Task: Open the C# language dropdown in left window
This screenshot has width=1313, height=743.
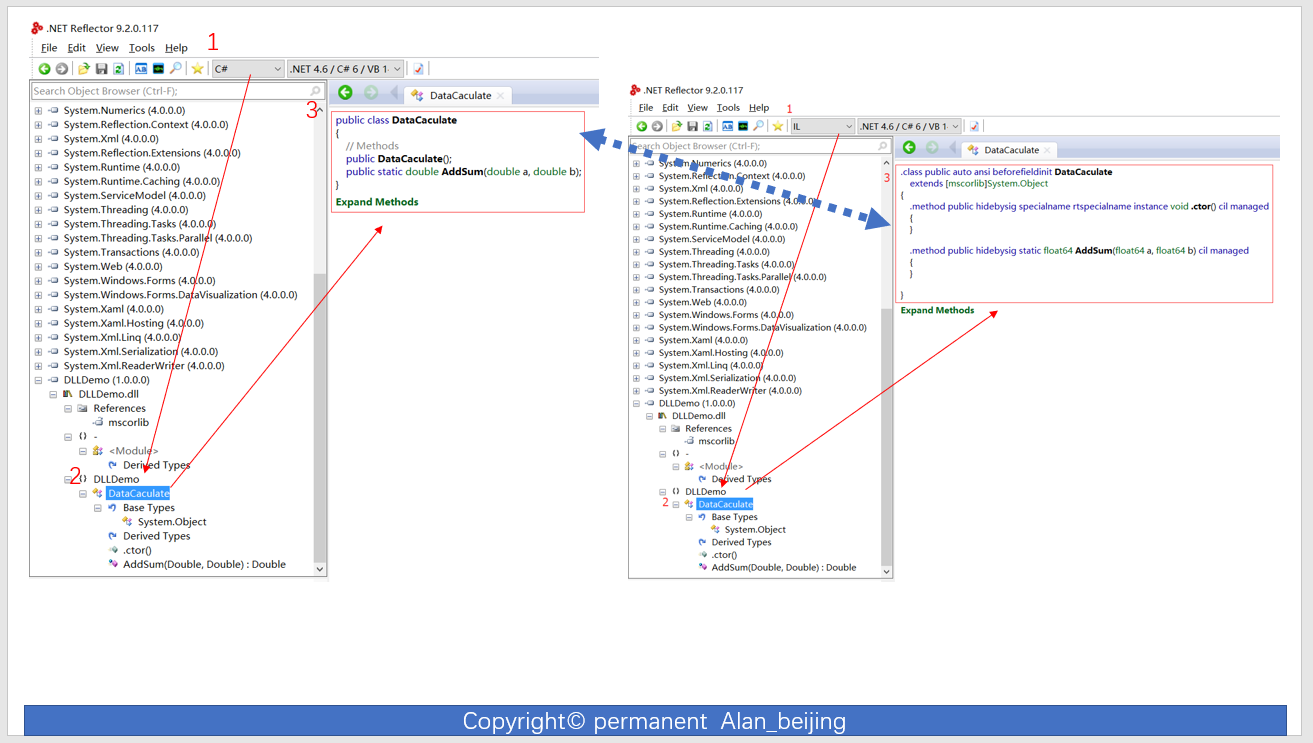Action: (248, 69)
